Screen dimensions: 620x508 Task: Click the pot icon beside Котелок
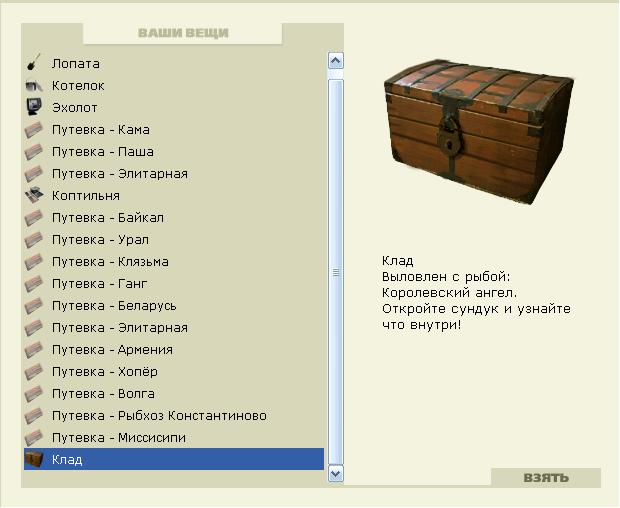(x=34, y=85)
